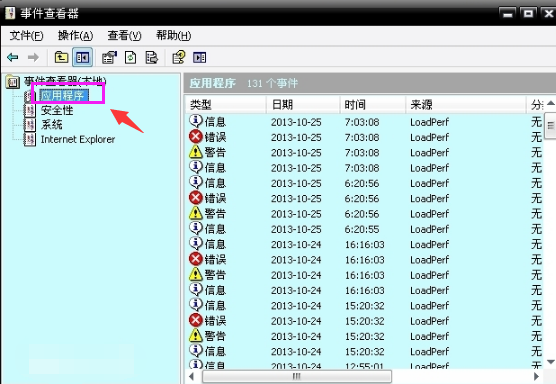The height and width of the screenshot is (384, 556).
Task: Open the 文件(F) menu
Action: (x=26, y=35)
